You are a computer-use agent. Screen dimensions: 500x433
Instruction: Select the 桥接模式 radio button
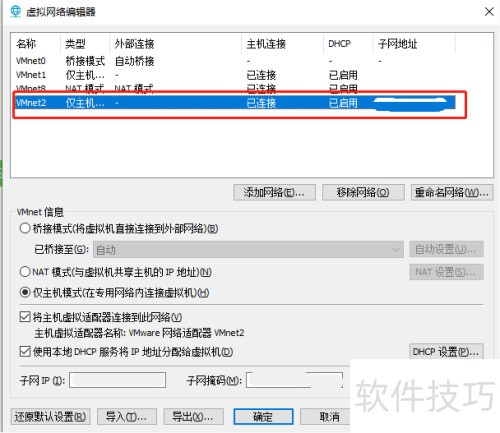pyautogui.click(x=25, y=228)
